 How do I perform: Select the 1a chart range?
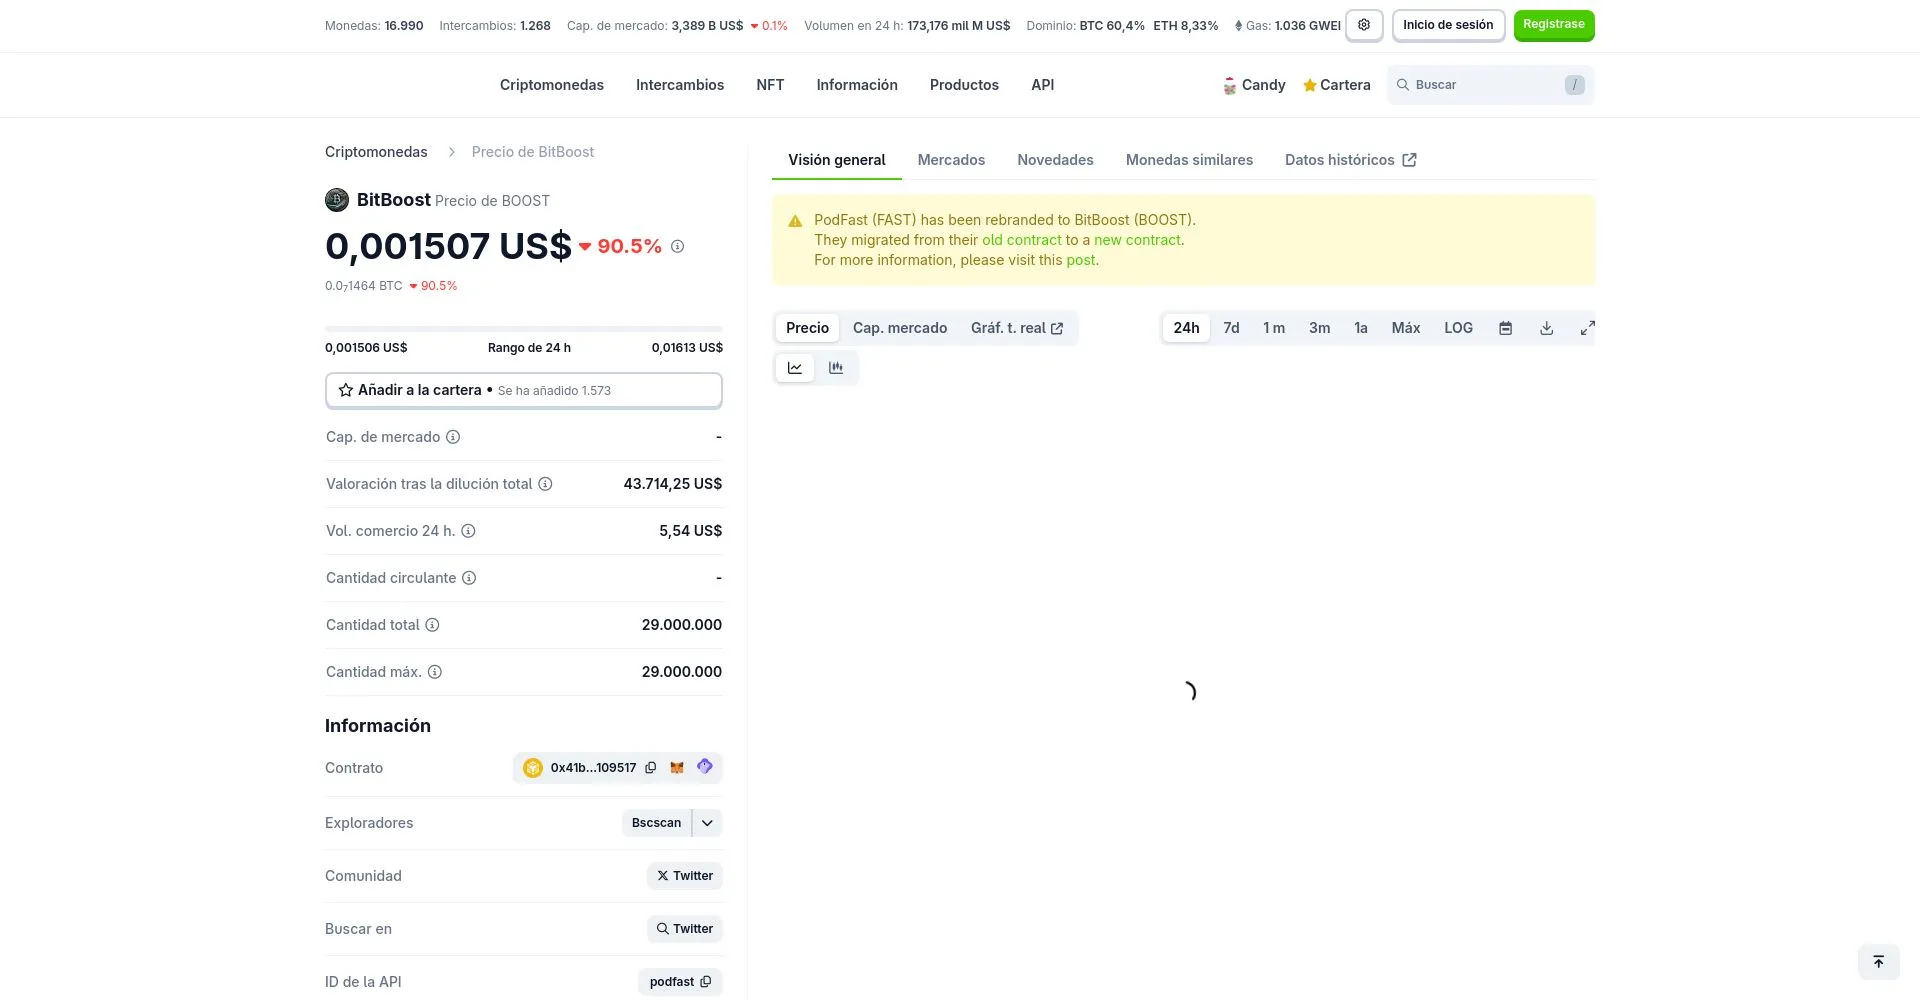[x=1361, y=328]
